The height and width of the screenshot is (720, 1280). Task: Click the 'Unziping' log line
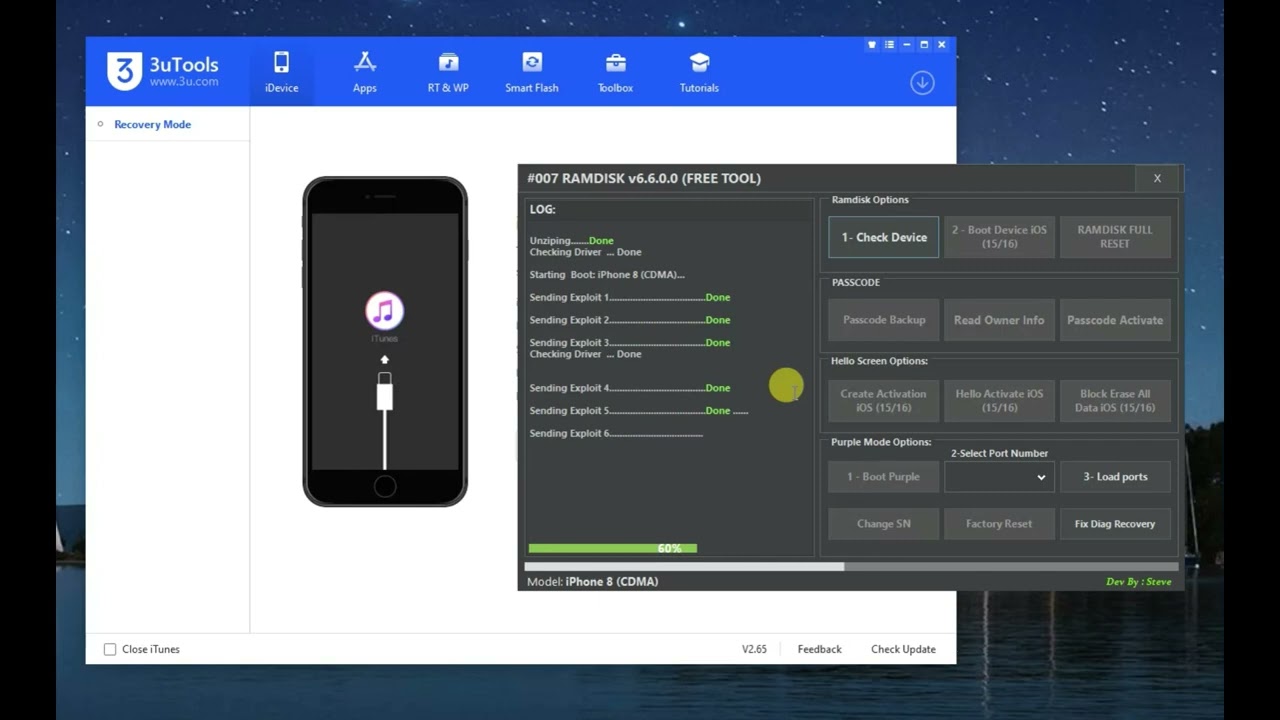tap(571, 240)
